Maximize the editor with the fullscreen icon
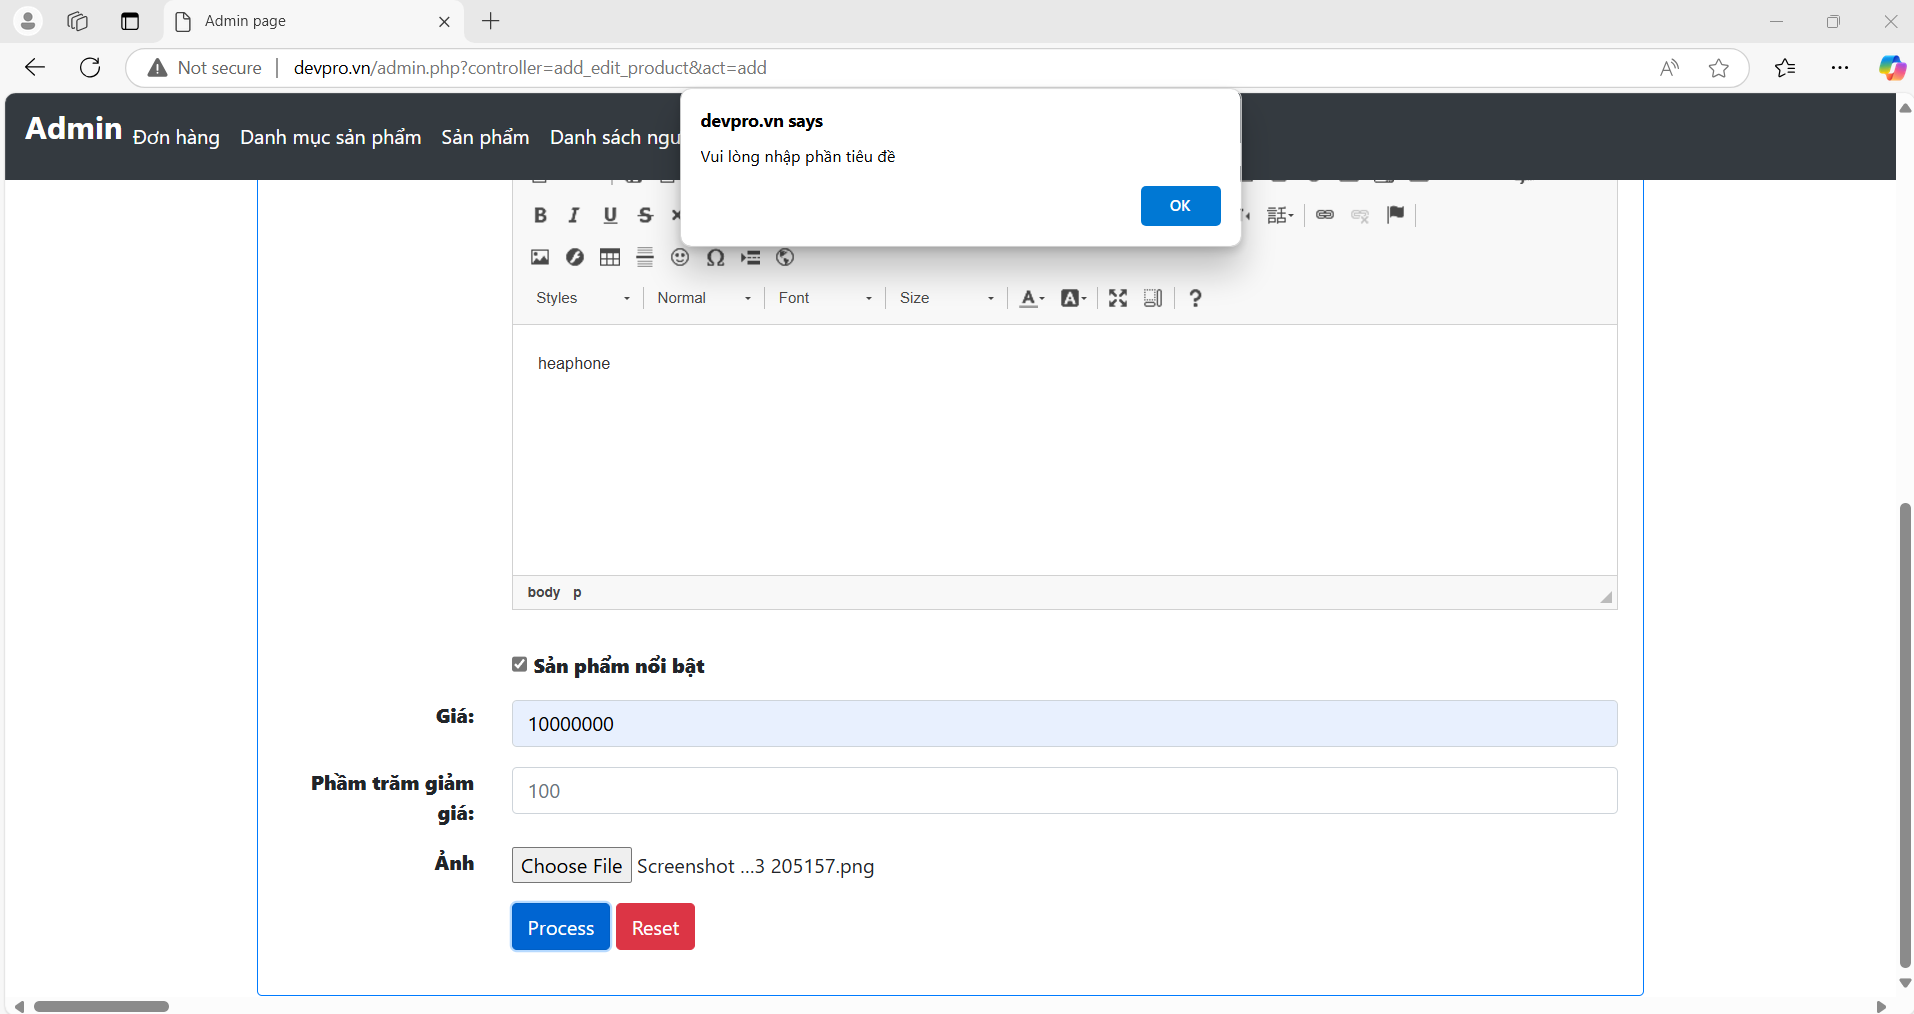 point(1118,298)
